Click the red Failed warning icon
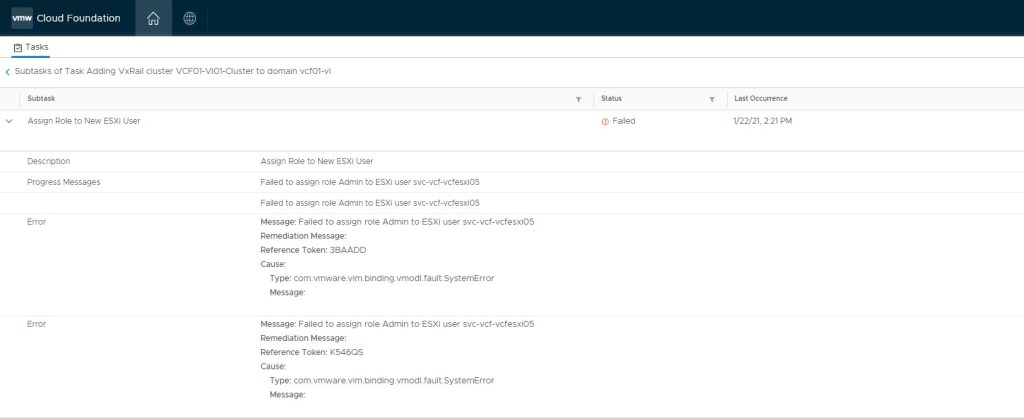 (x=604, y=121)
